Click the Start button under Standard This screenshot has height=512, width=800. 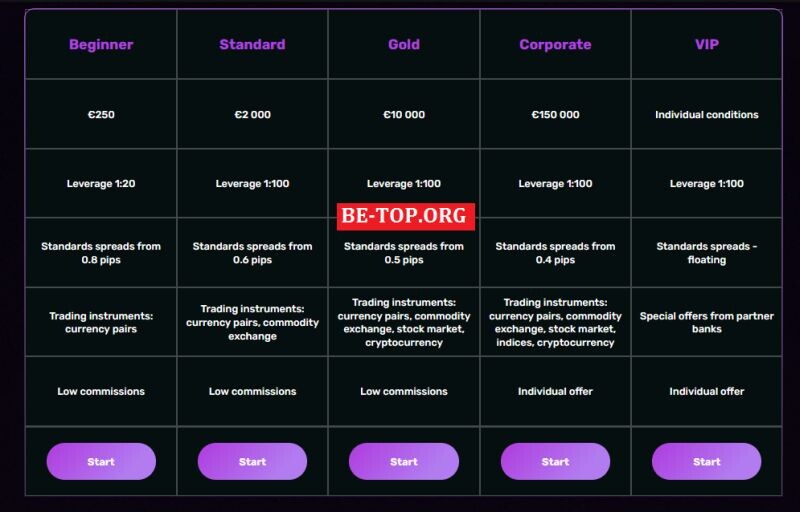253,462
